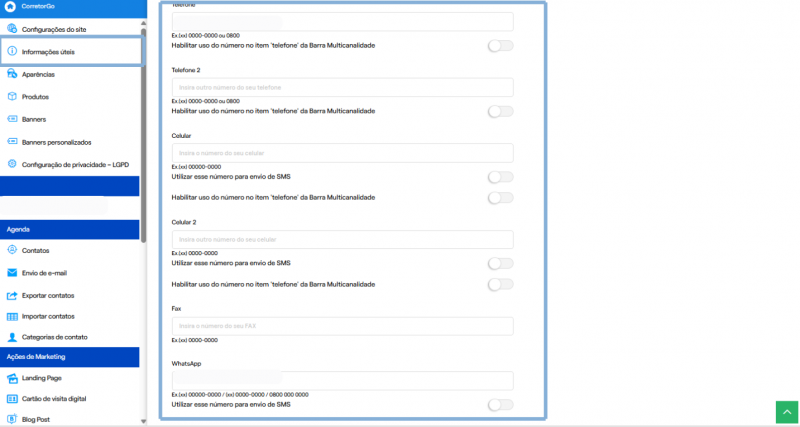800x427 pixels.
Task: Click the sidebar scrollbar up arrow
Action: pos(143,23)
